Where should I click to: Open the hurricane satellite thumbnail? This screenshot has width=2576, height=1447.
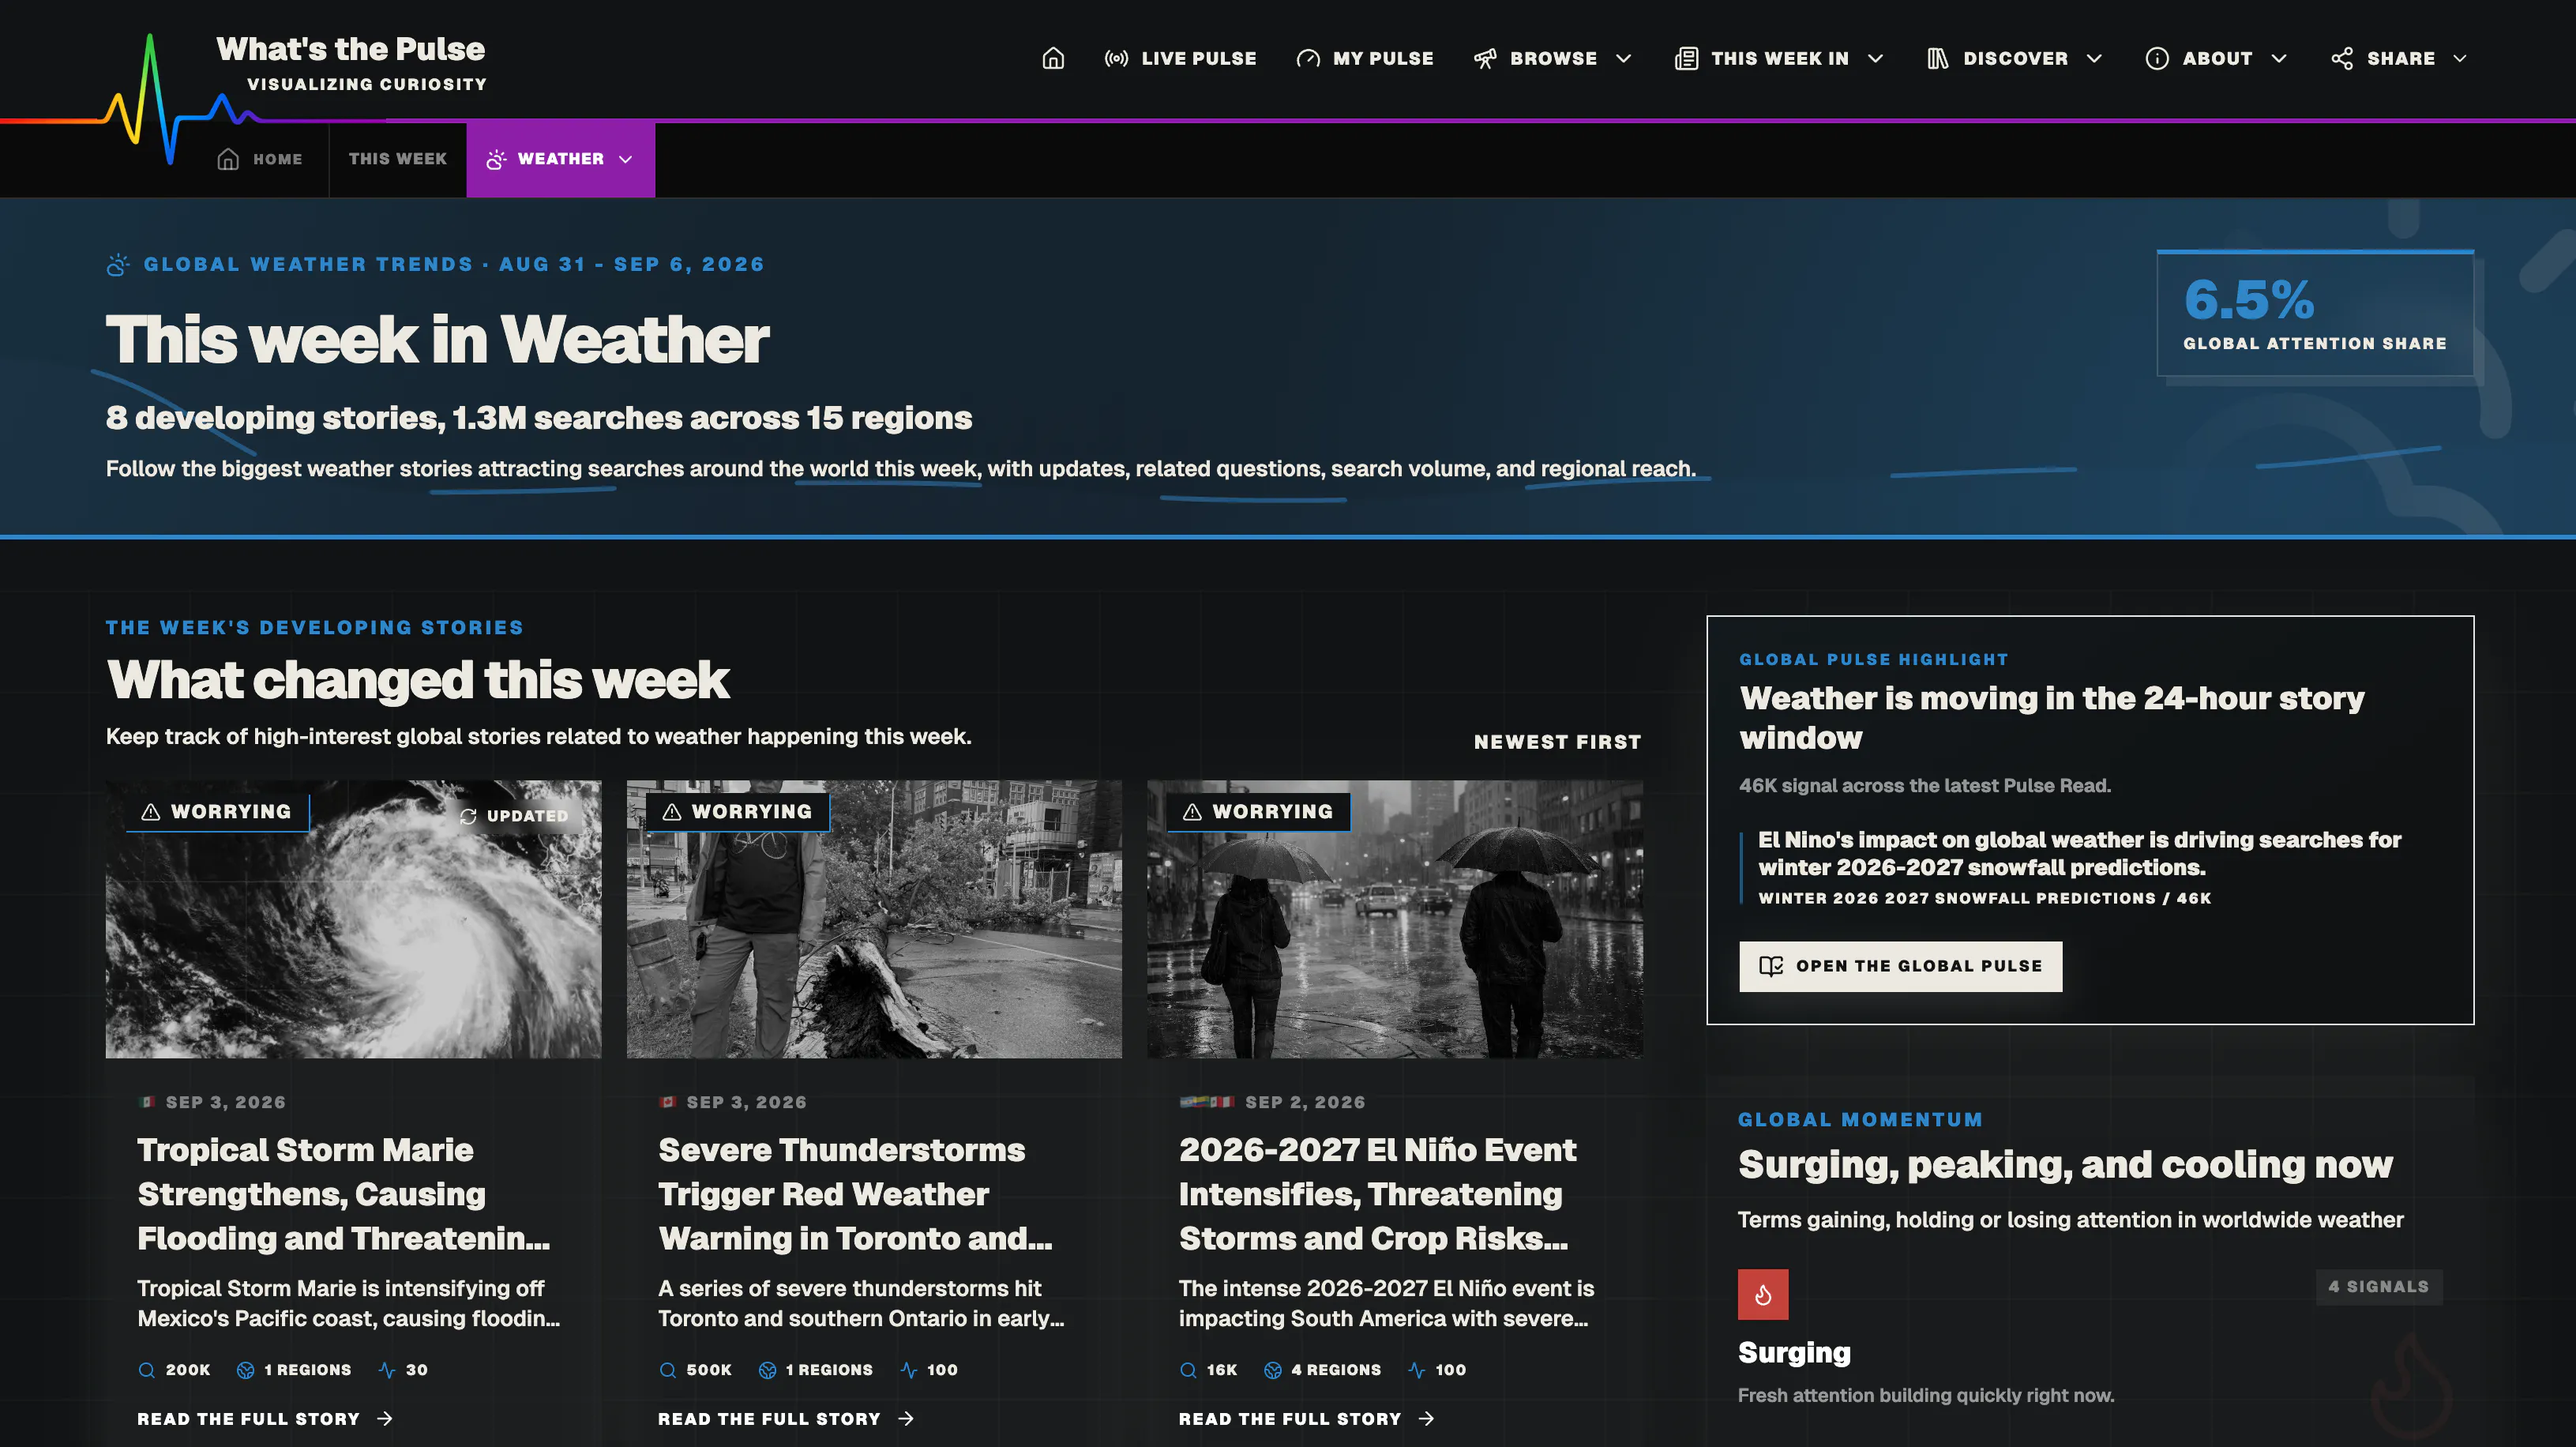point(353,919)
